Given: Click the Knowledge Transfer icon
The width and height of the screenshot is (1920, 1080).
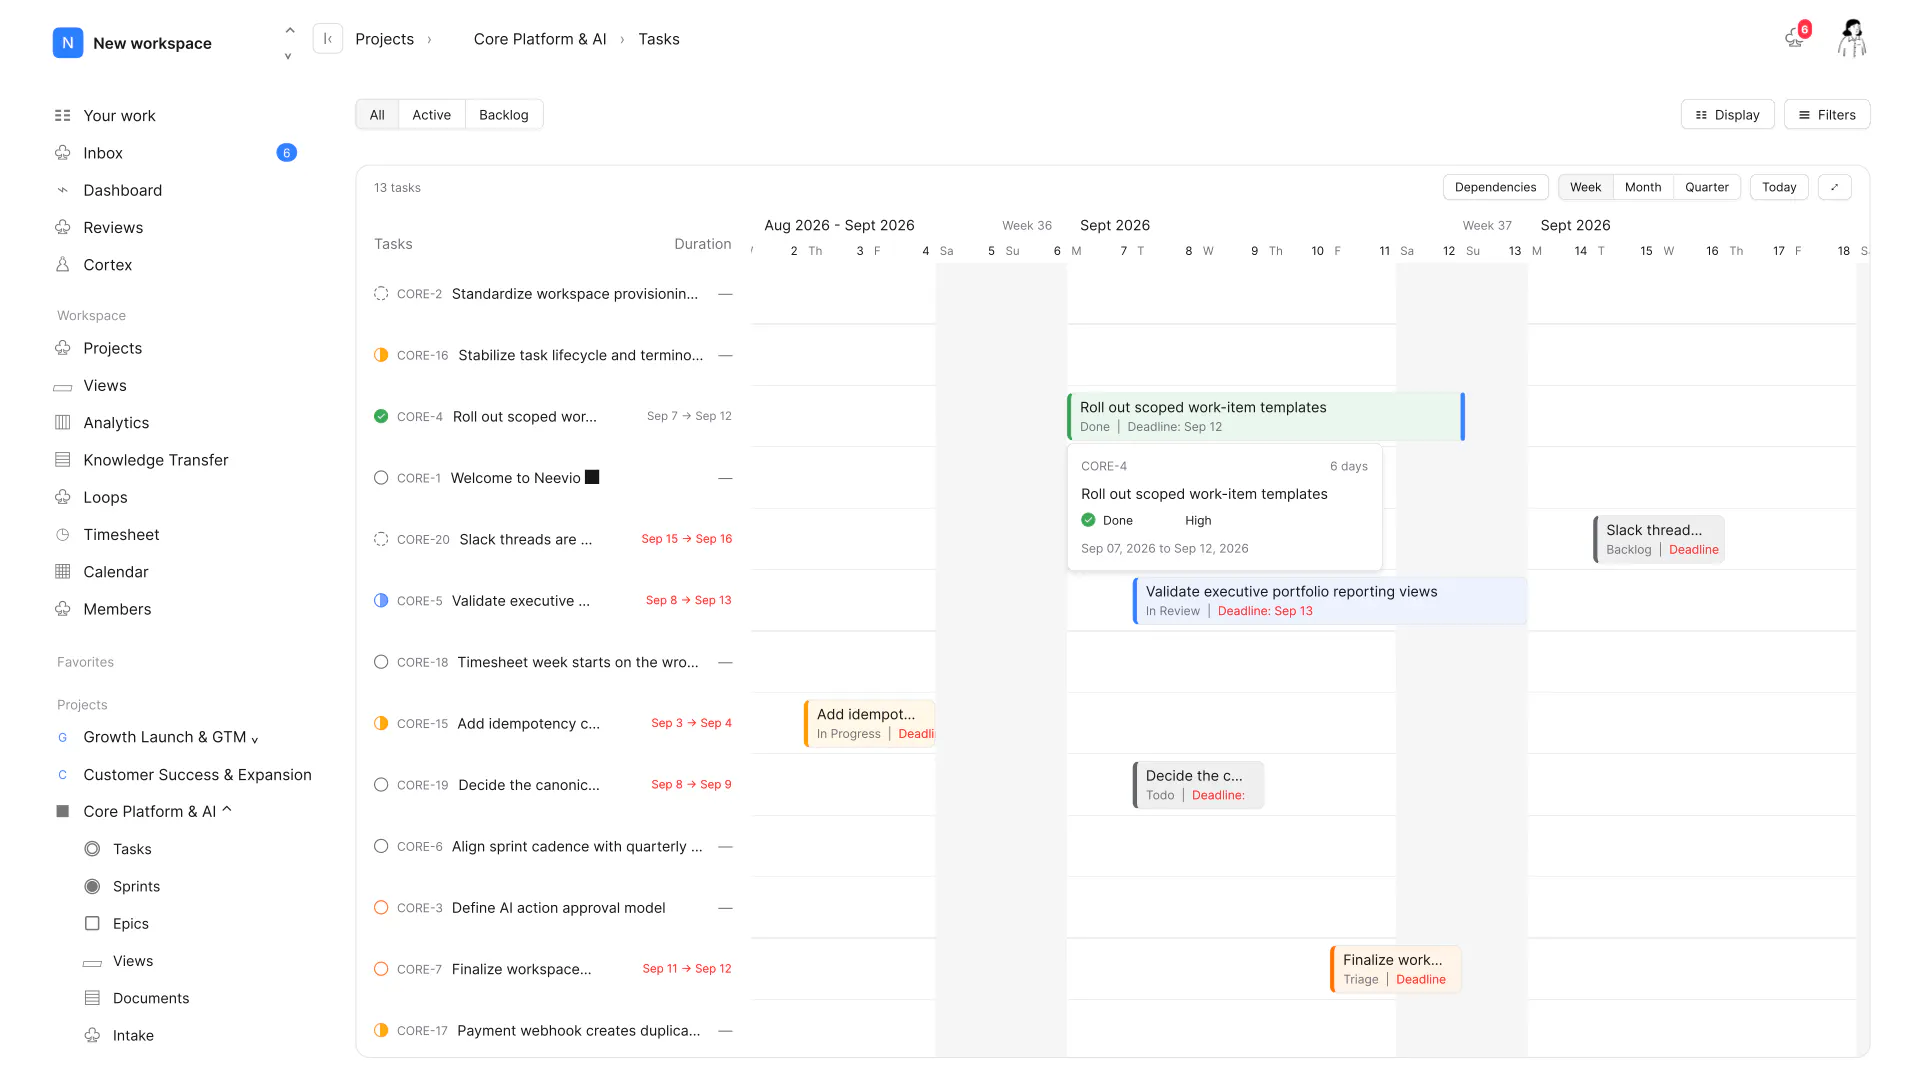Looking at the screenshot, I should click(63, 460).
